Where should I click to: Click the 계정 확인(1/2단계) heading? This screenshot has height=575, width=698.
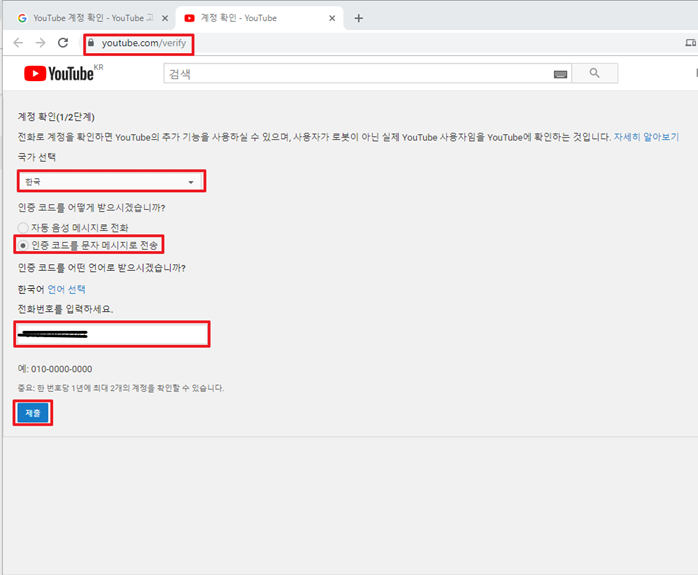56,117
